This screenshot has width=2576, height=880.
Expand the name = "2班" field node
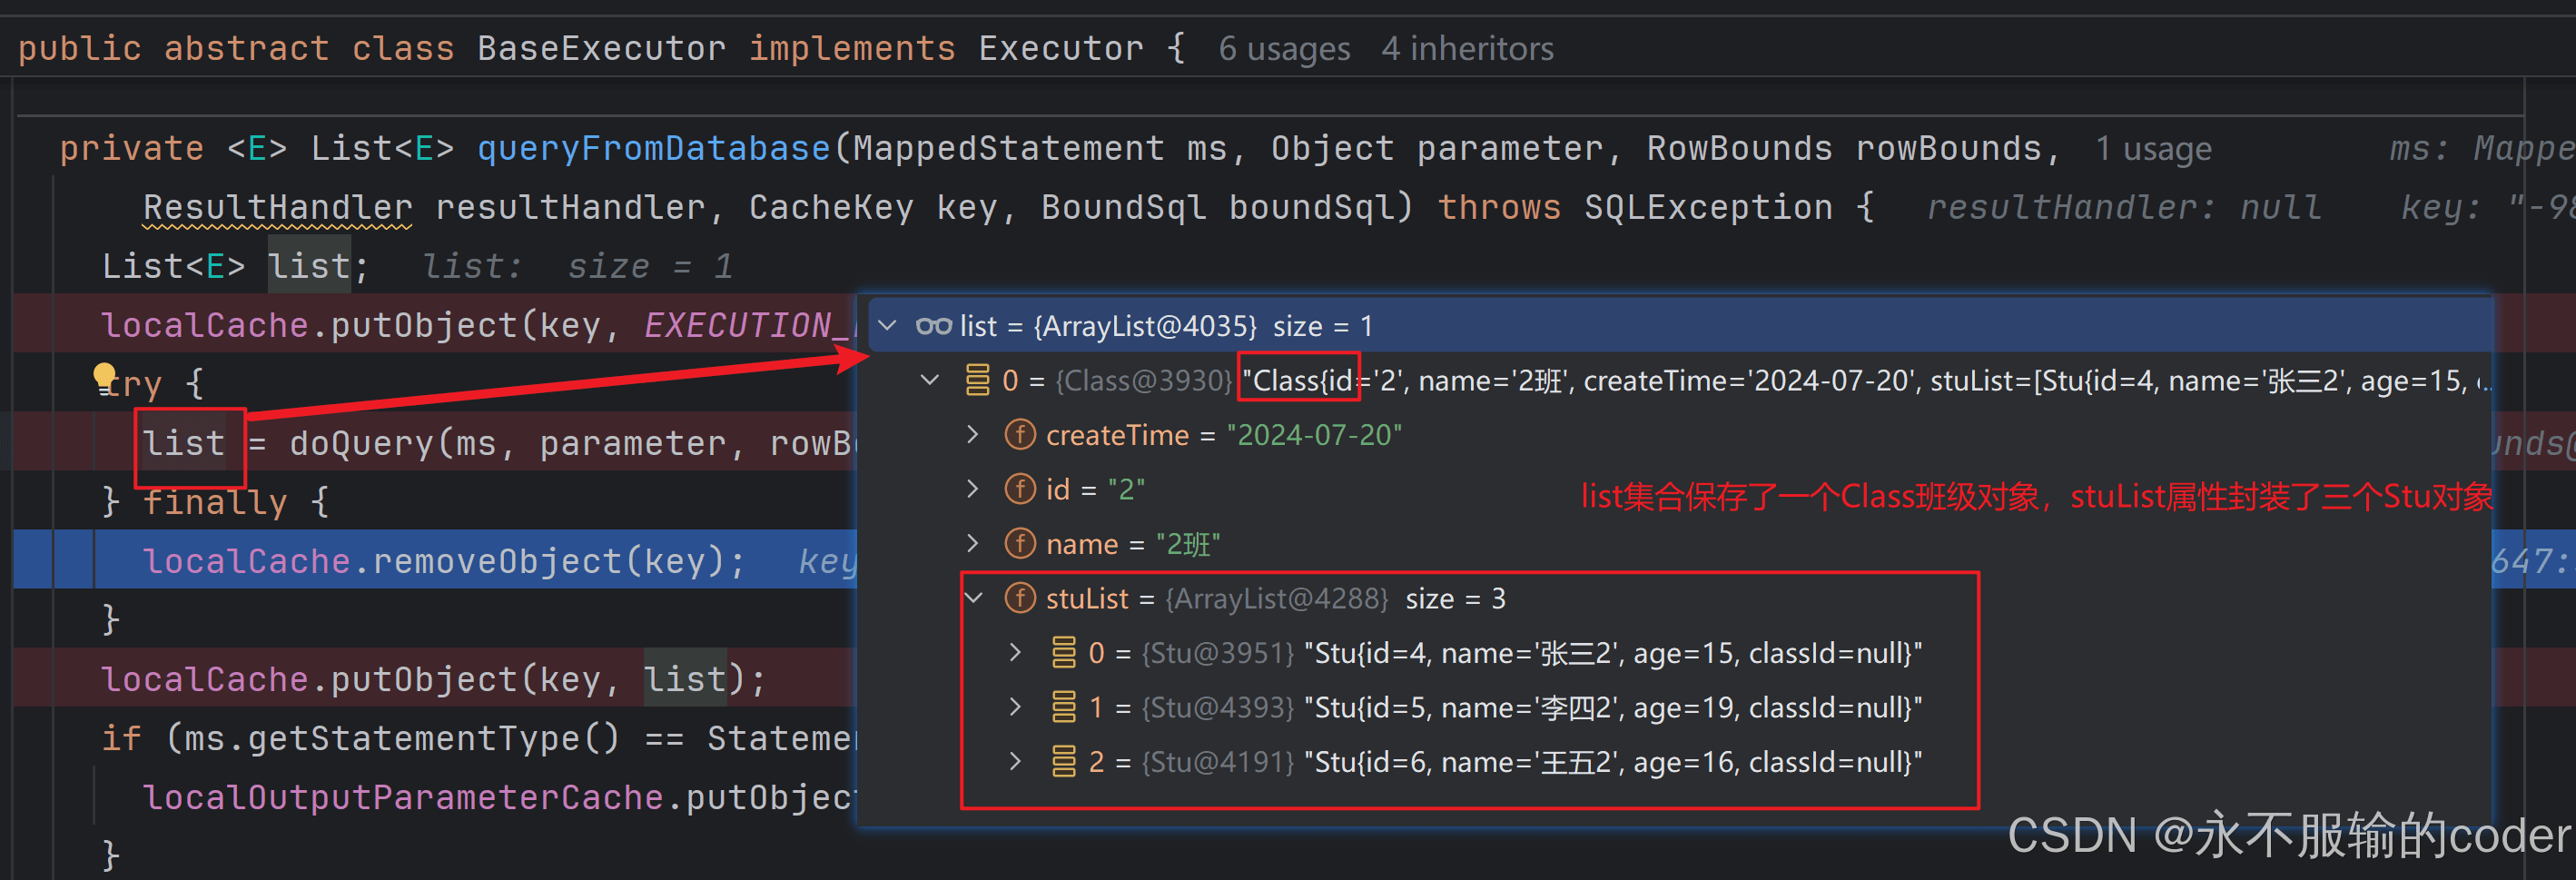pyautogui.click(x=973, y=543)
